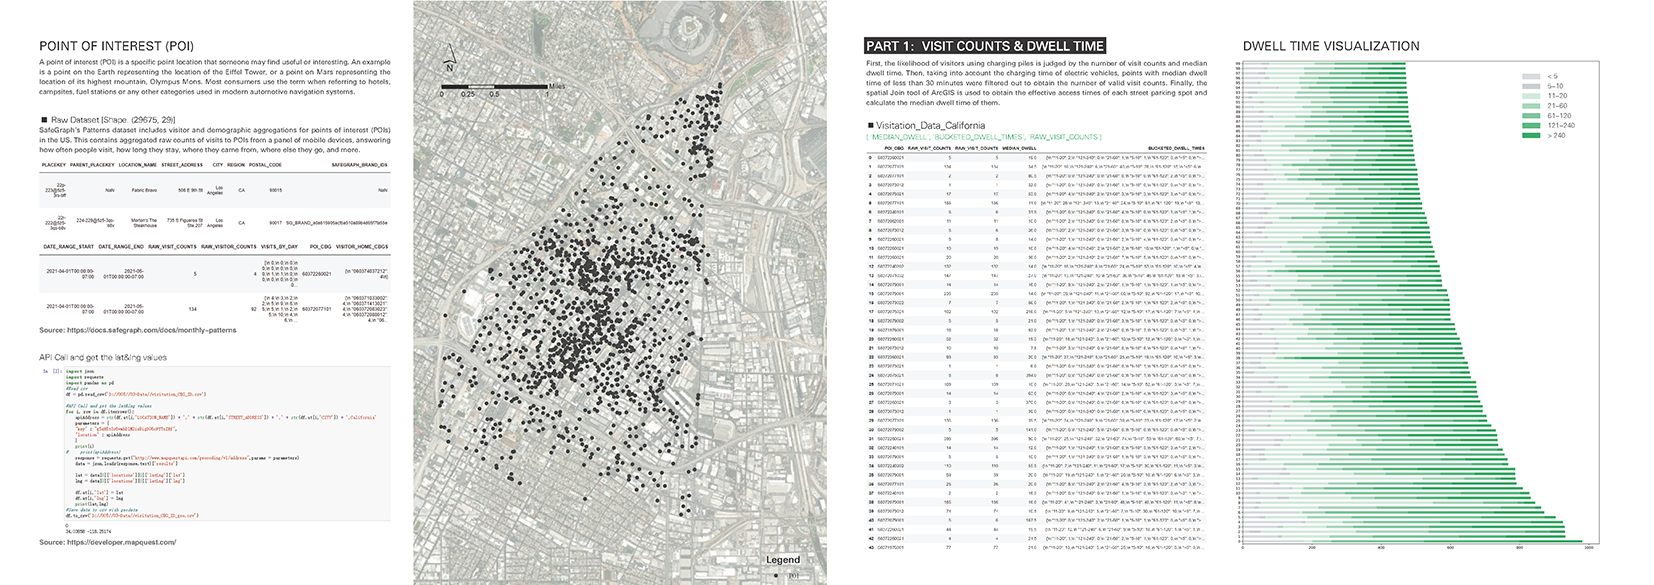Image resolution: width=1654 pixels, height=585 pixels.
Task: Click the DWELL TIME VISUALIZATION title
Action: coord(1330,46)
